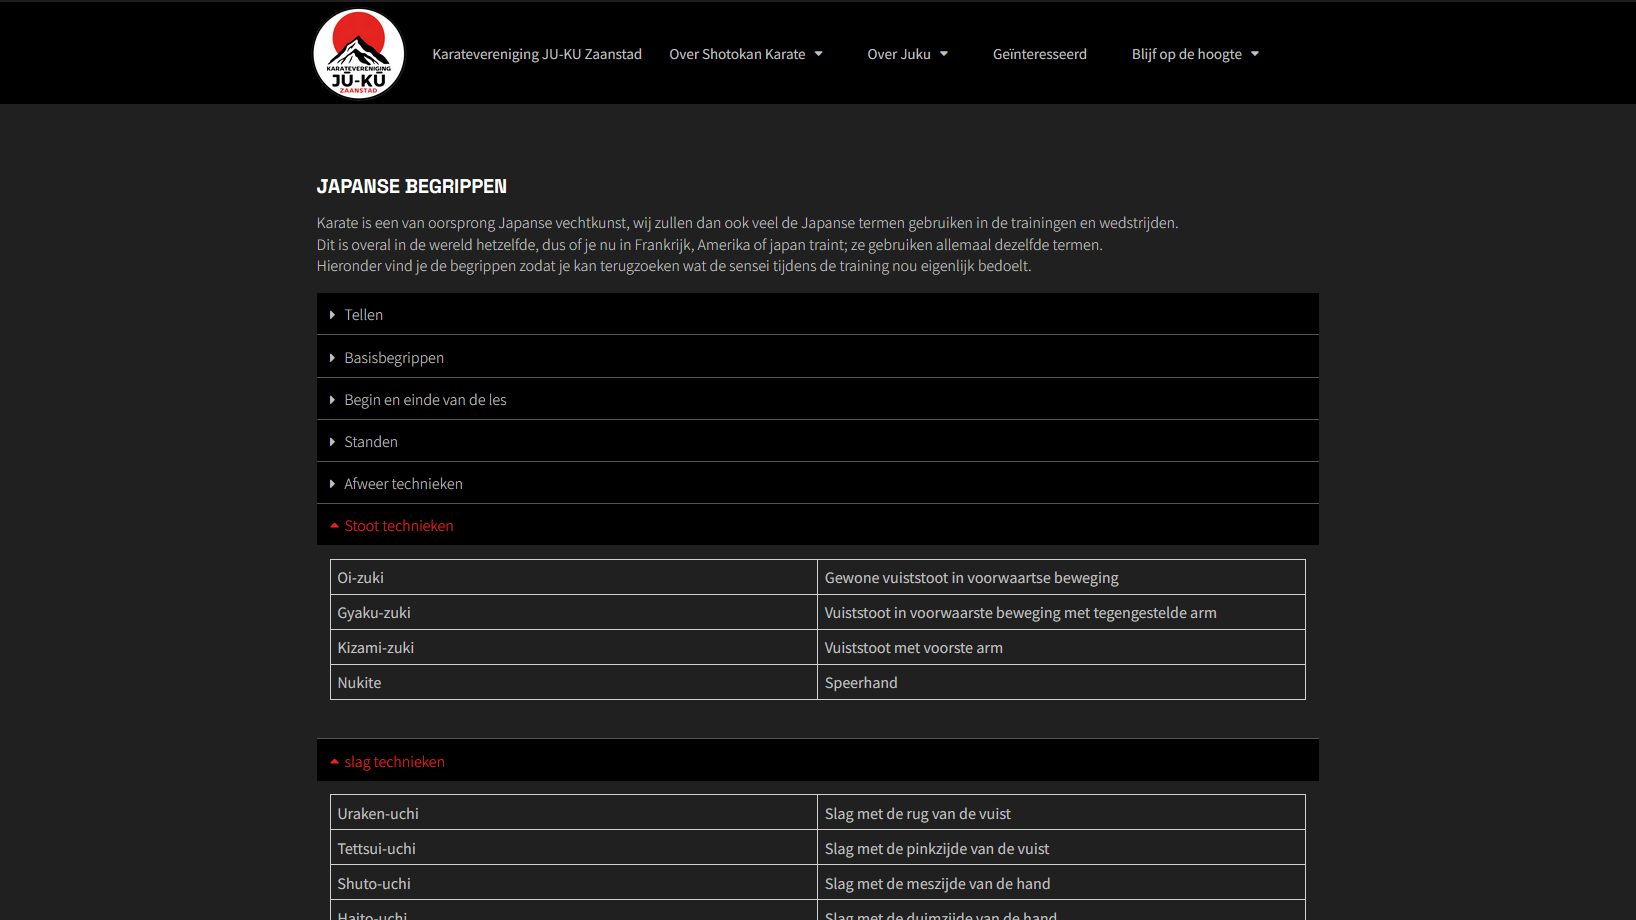Collapse the Stoot technieken section
1636x920 pixels.
click(x=399, y=526)
